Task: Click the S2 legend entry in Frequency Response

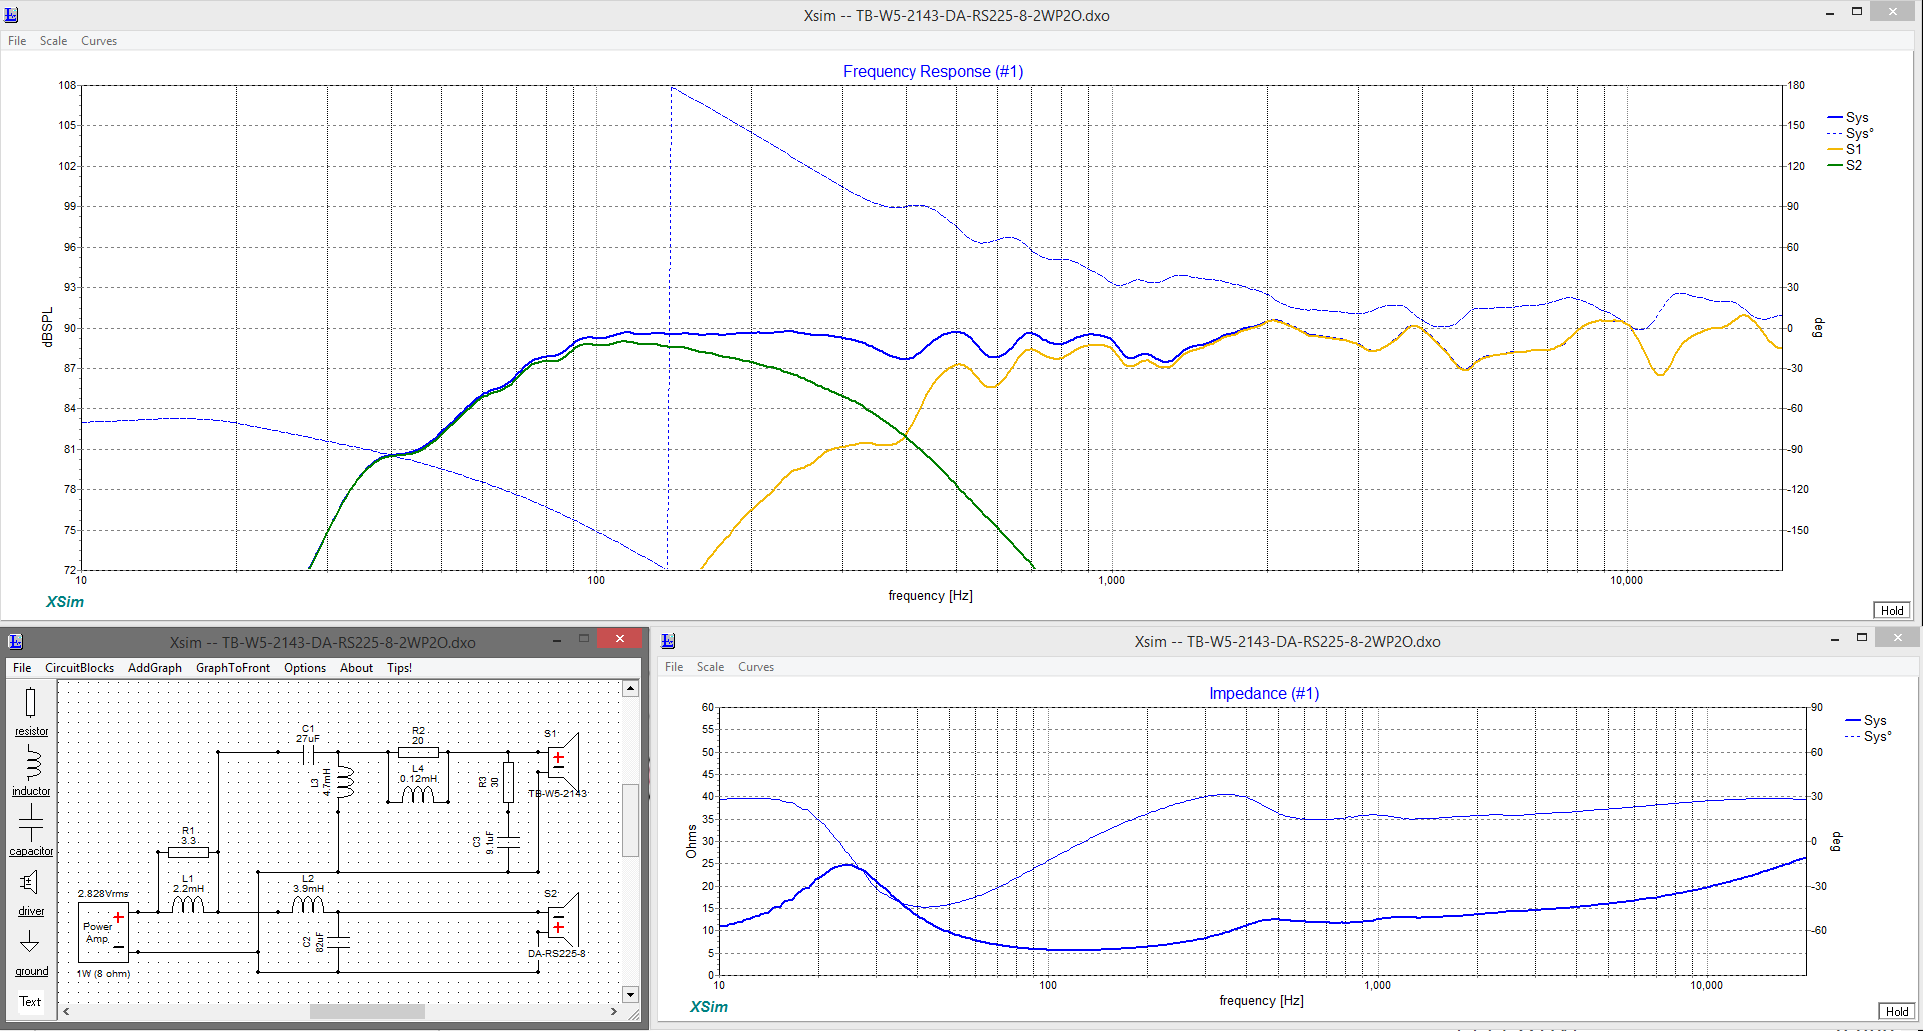Action: pyautogui.click(x=1845, y=166)
